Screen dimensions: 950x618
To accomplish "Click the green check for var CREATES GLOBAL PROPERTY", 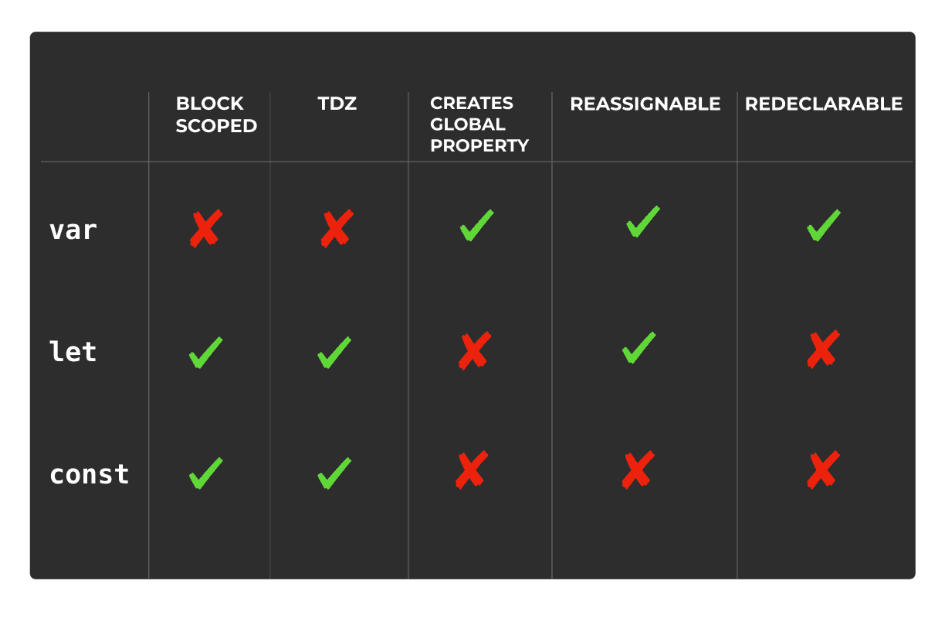I will click(476, 226).
